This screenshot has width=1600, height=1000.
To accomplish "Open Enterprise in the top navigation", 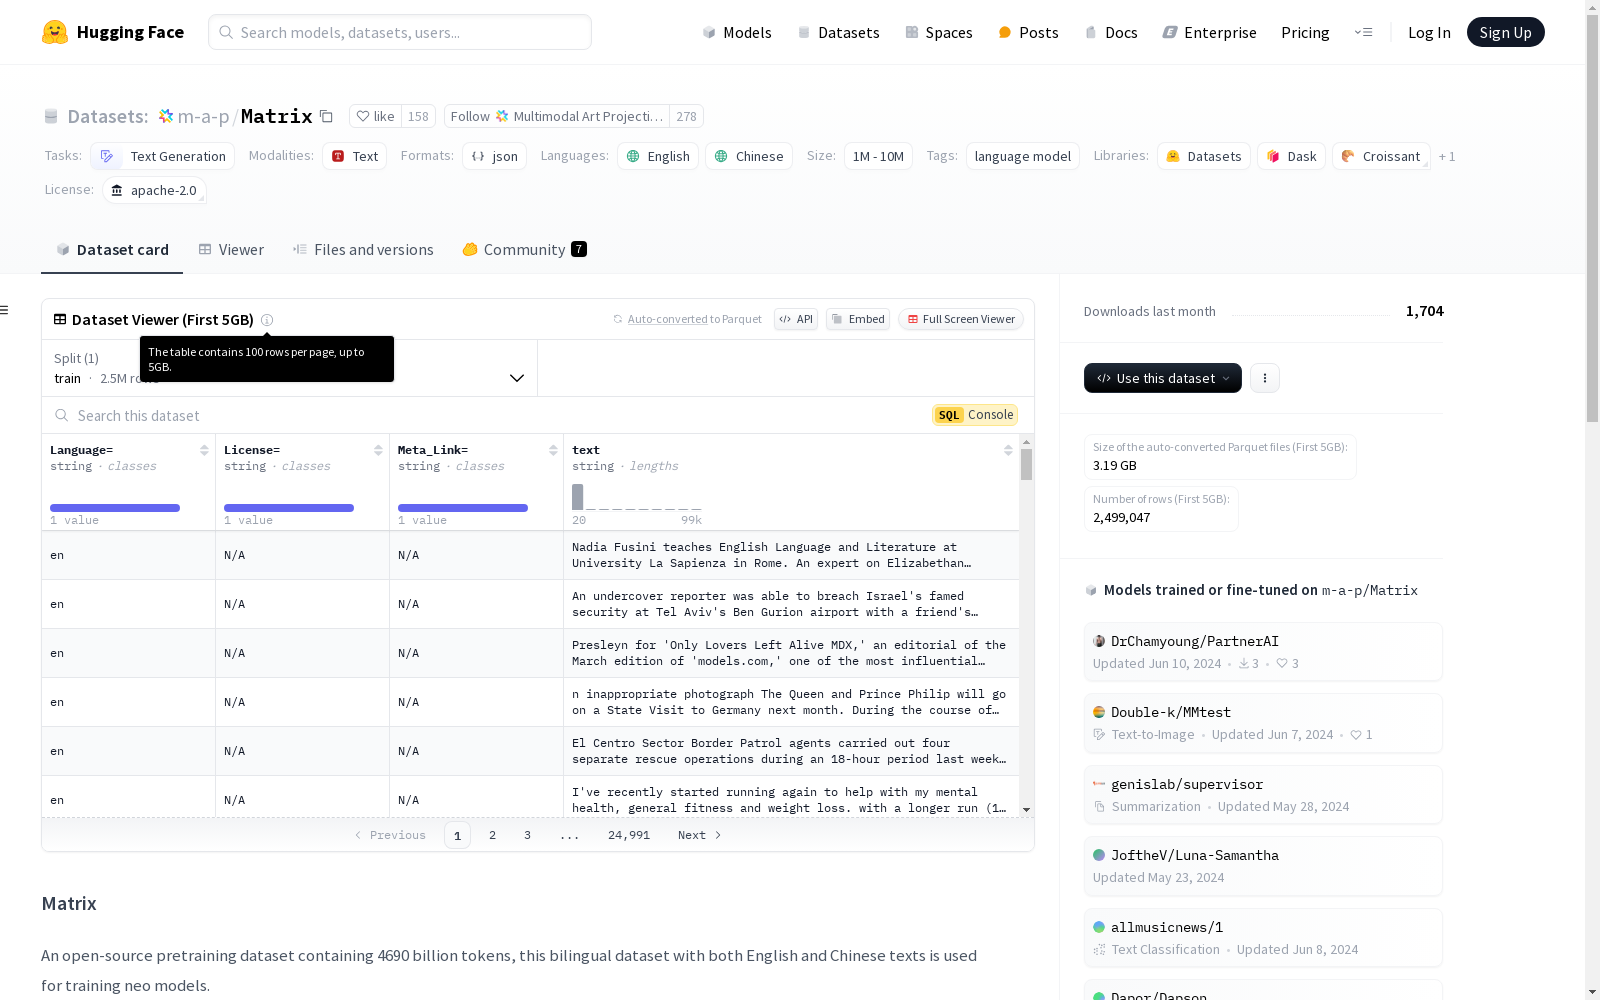I will [1210, 32].
